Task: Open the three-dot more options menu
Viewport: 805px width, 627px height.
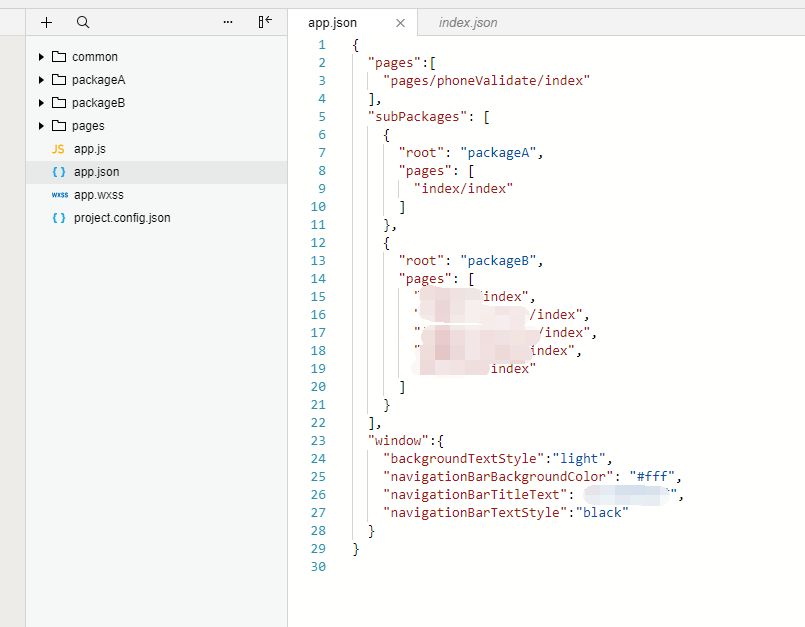Action: click(228, 22)
